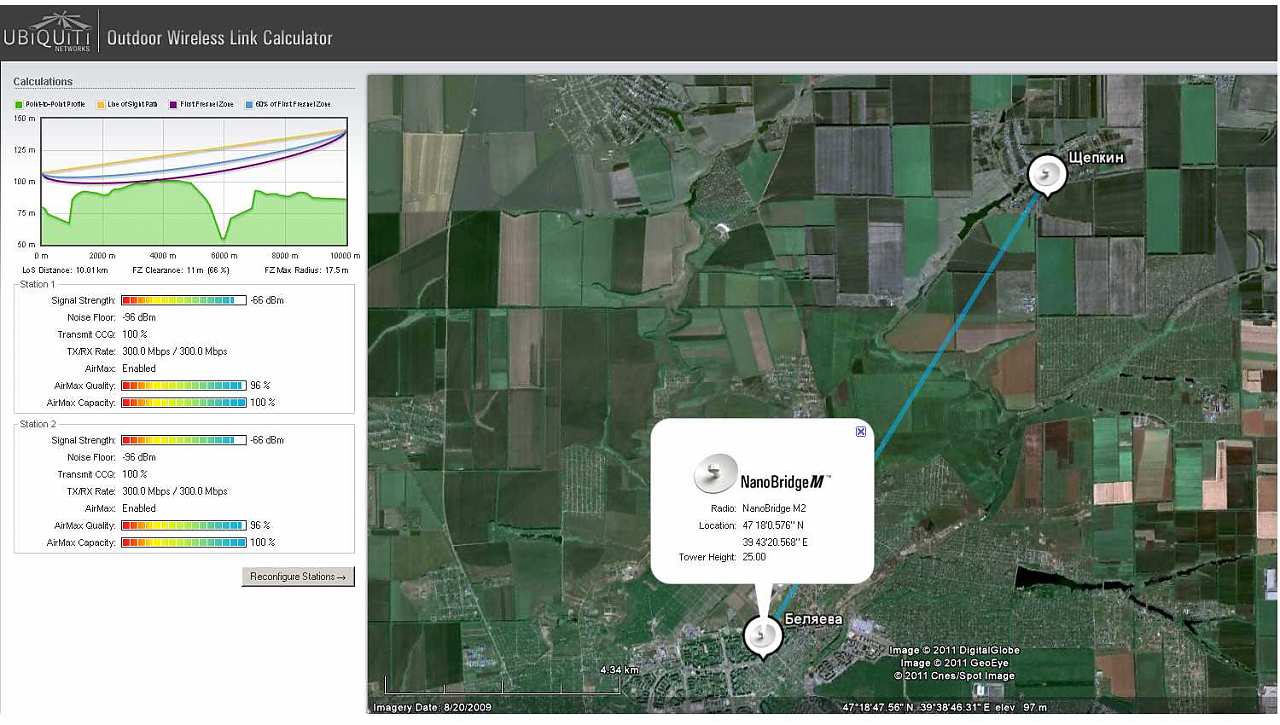Click the Беляева station marker on map
1280x725 pixels.
[763, 635]
